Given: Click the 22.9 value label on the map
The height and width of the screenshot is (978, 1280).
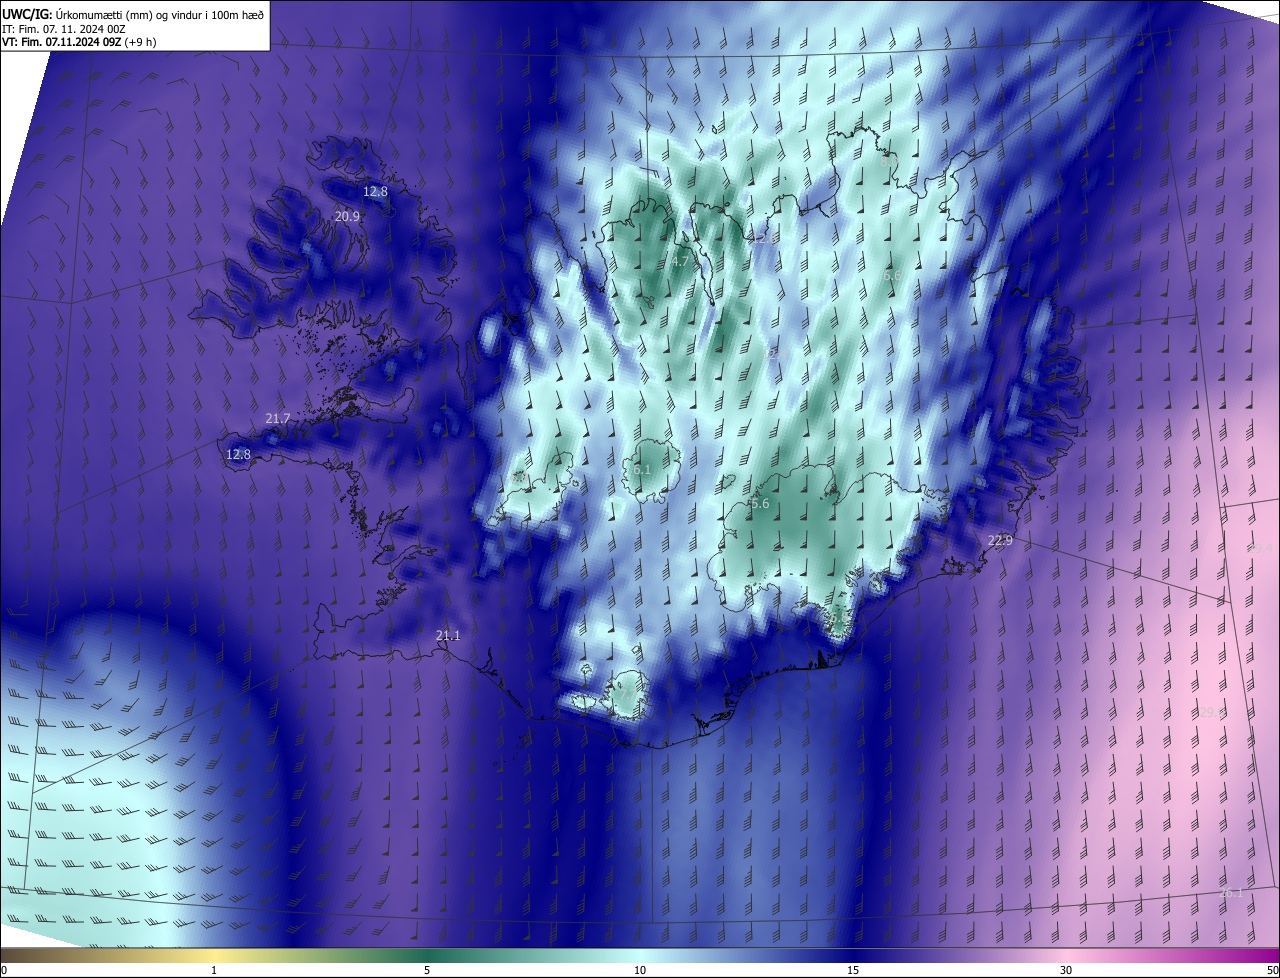Looking at the screenshot, I should 1000,541.
